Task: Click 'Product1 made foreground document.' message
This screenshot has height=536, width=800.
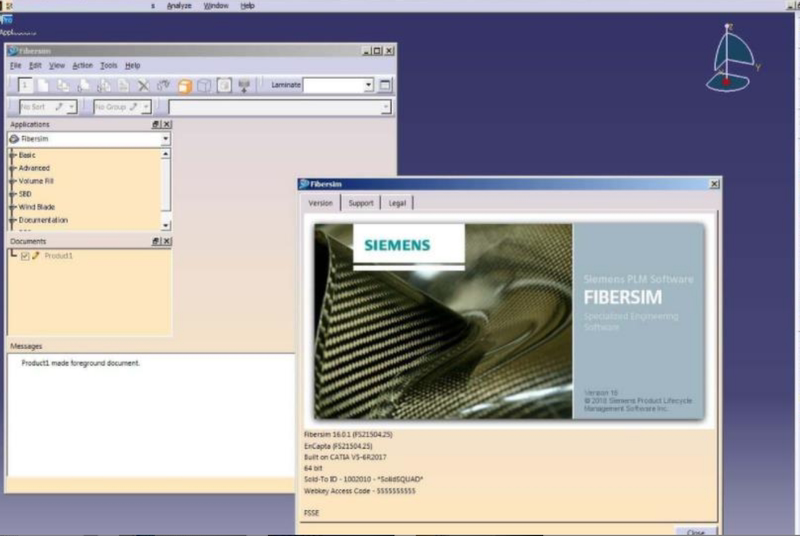Action: click(x=81, y=363)
